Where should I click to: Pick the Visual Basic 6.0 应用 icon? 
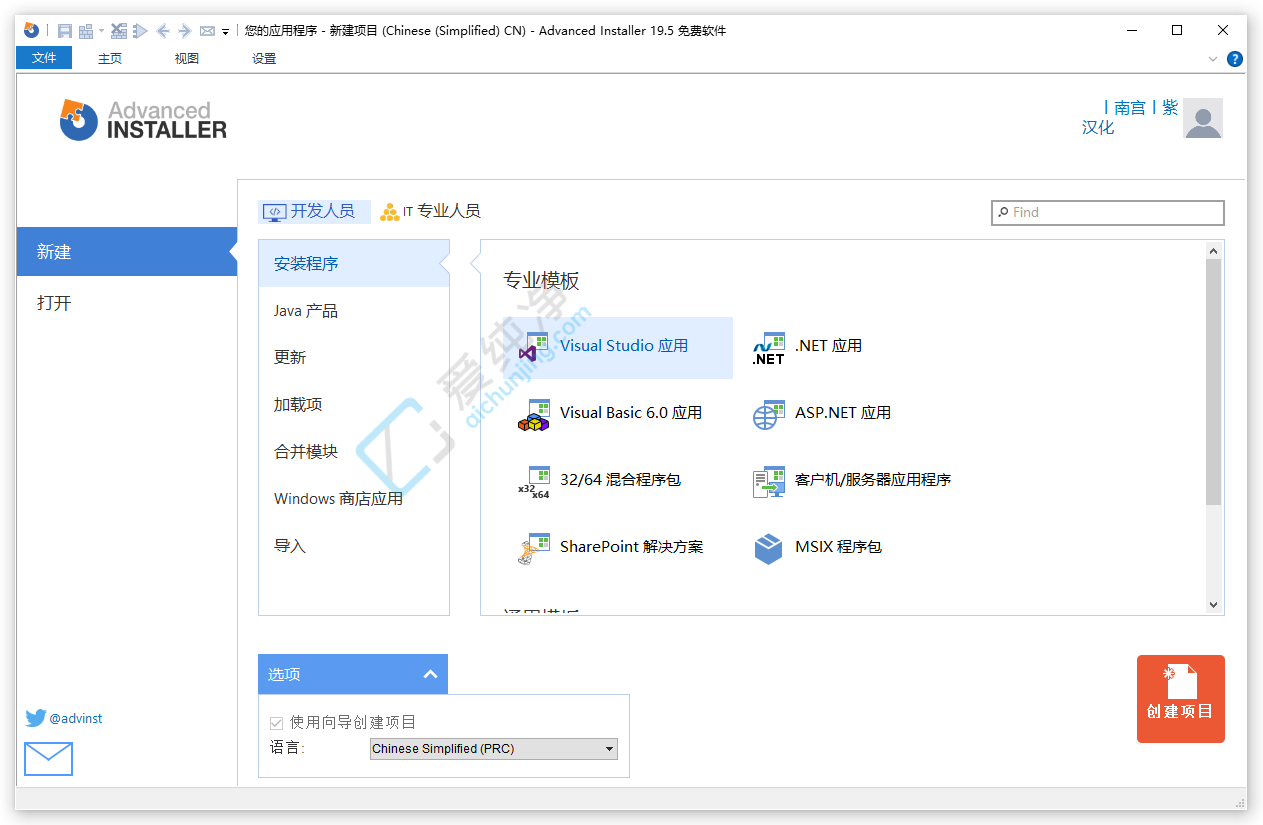(534, 414)
